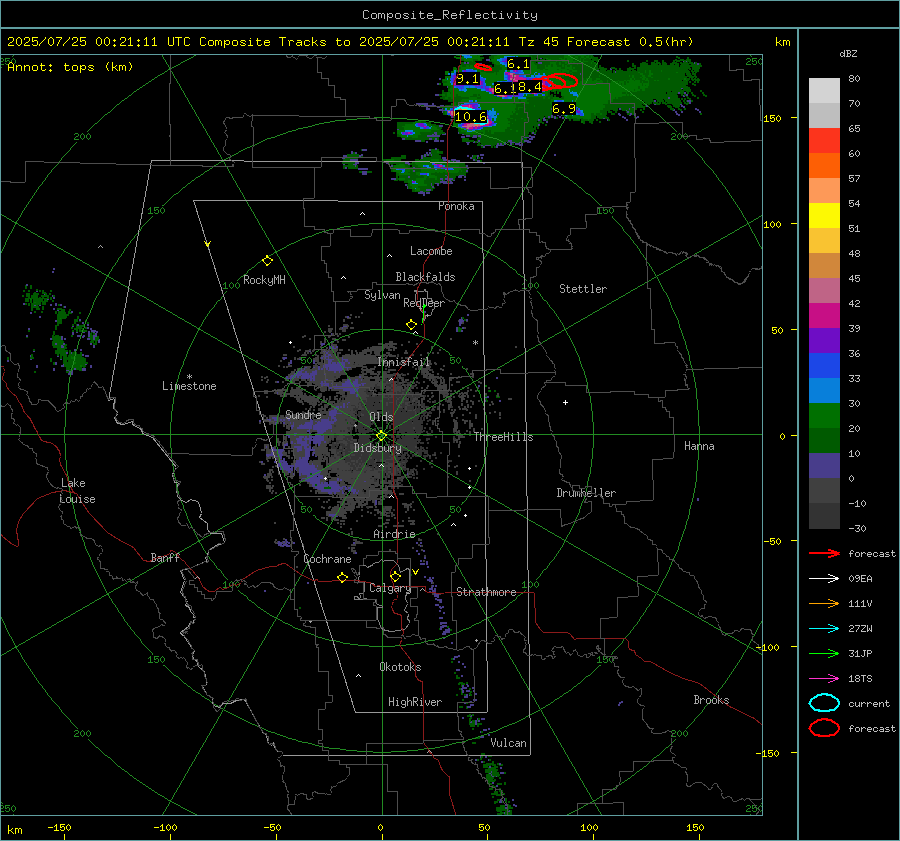This screenshot has height=841, width=900.
Task: Click the orange 57 dBZ color swatch
Action: 824,166
